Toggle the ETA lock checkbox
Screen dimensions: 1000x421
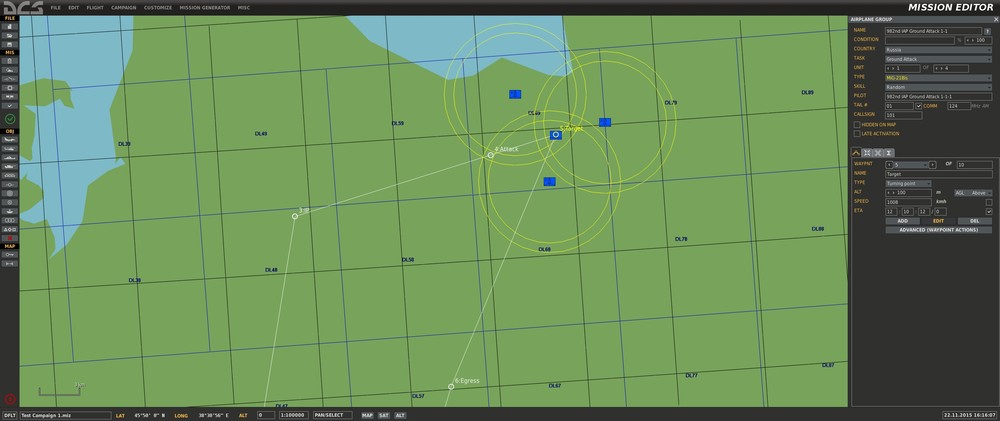989,211
